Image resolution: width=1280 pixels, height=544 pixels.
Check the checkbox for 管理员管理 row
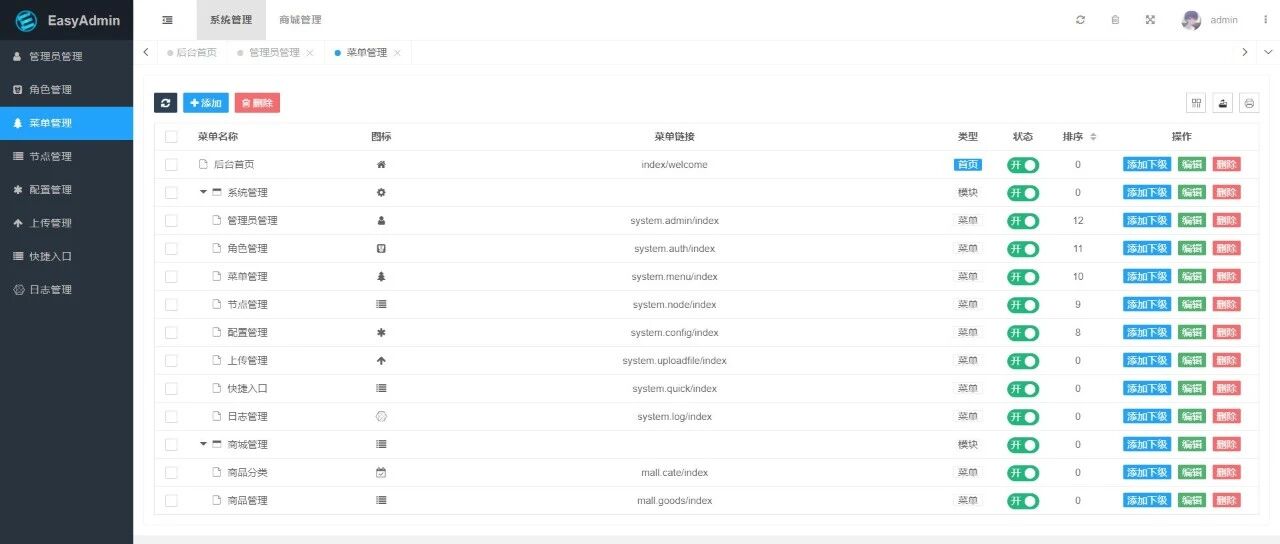coord(171,220)
